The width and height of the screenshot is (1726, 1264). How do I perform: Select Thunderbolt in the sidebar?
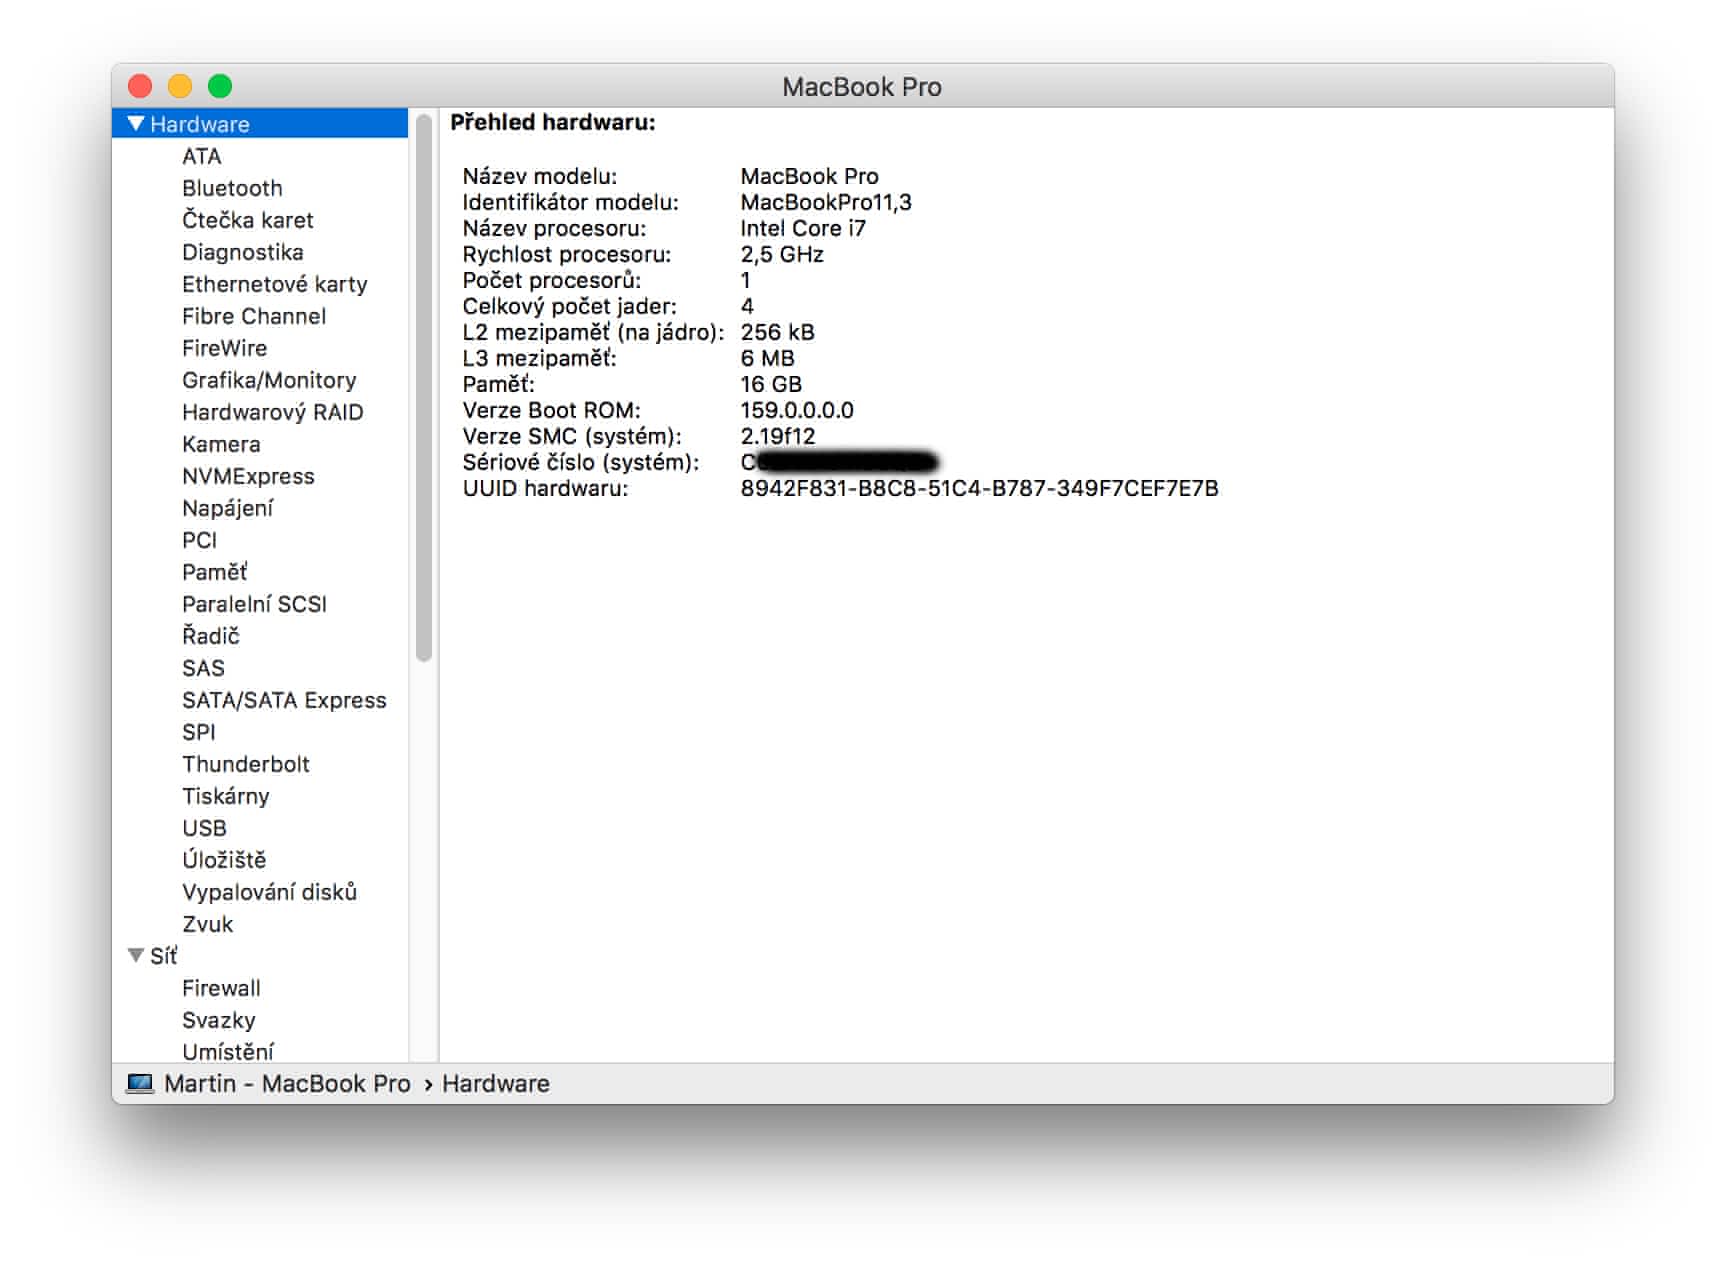click(x=246, y=764)
